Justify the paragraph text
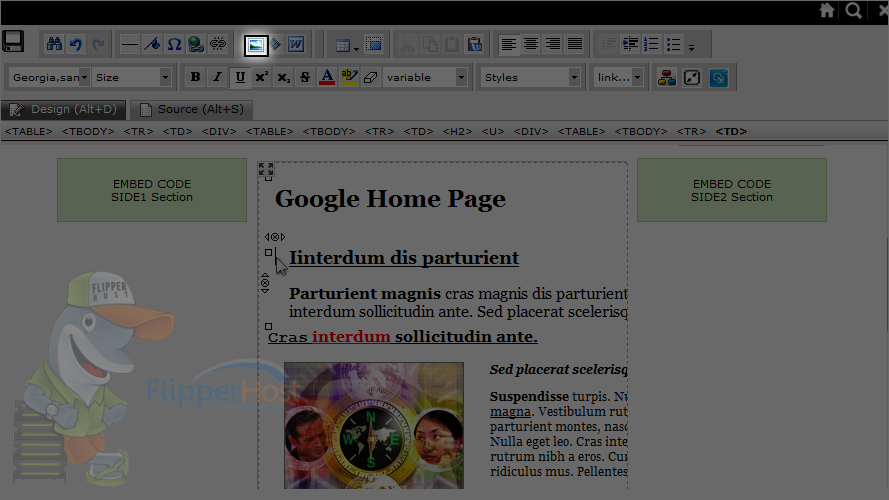The height and width of the screenshot is (500, 889). click(x=575, y=44)
